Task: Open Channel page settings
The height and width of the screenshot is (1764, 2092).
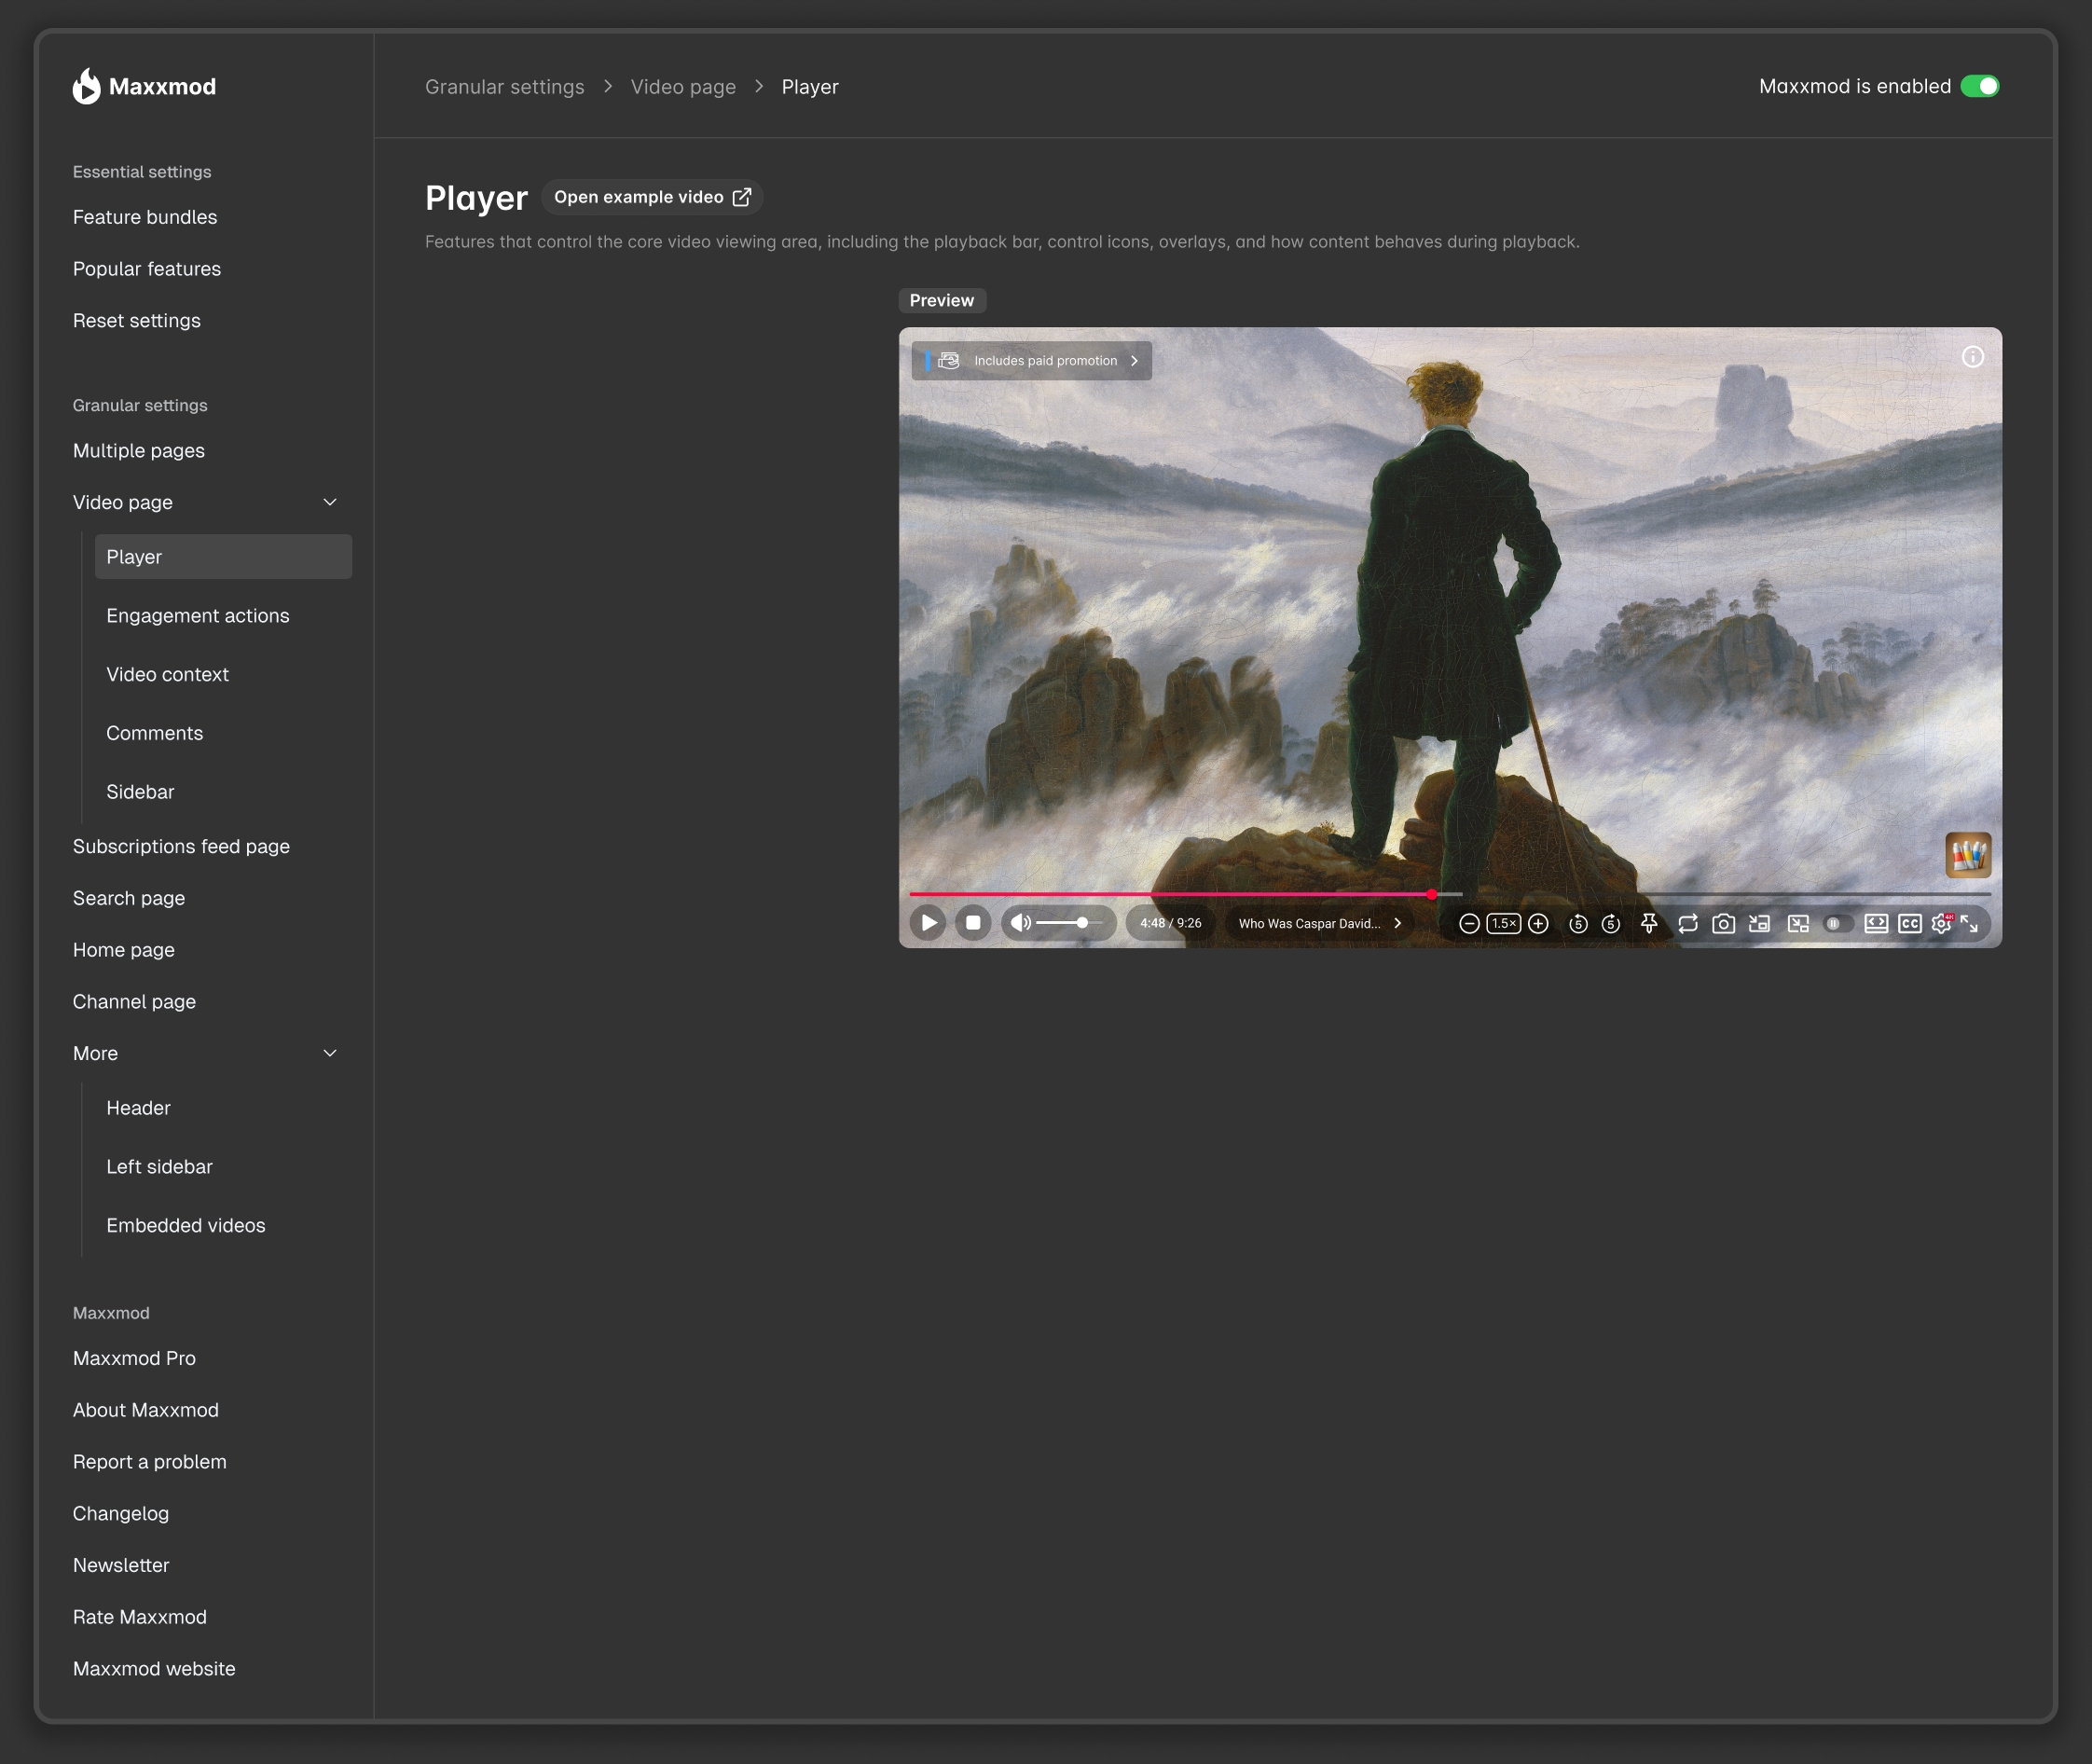Action: pos(134,1002)
